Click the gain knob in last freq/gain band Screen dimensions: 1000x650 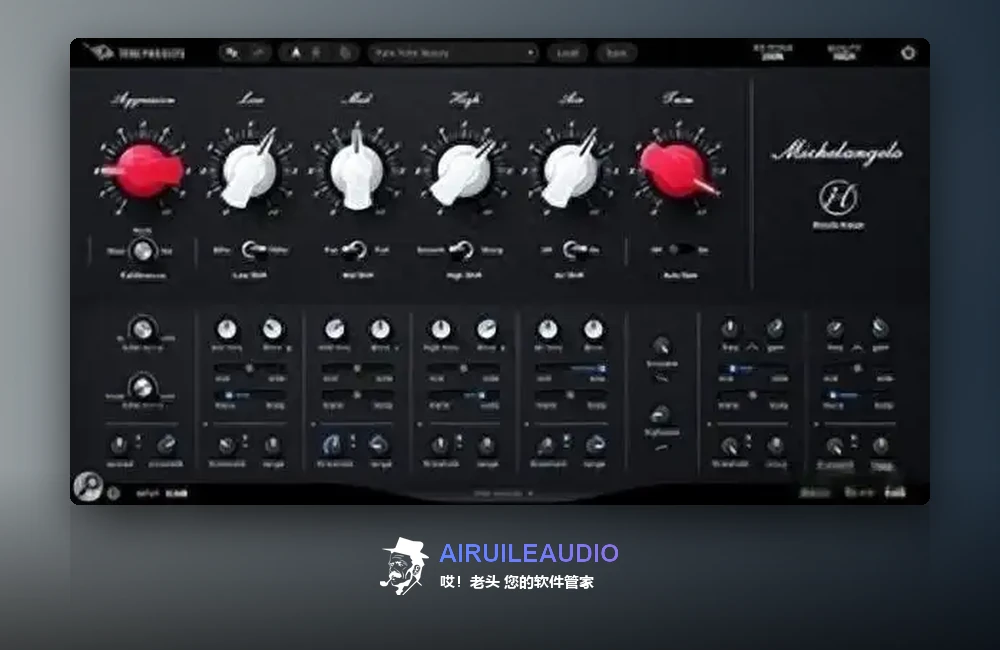click(x=880, y=328)
